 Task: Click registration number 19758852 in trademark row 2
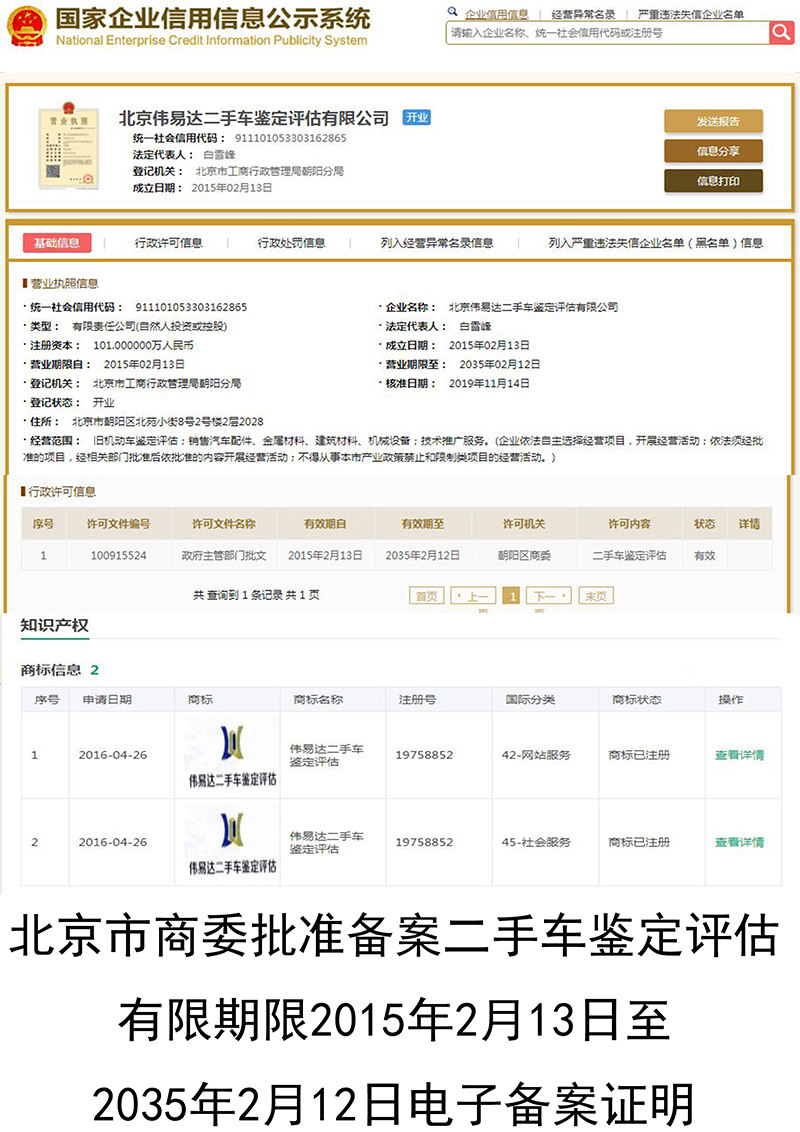(x=425, y=843)
